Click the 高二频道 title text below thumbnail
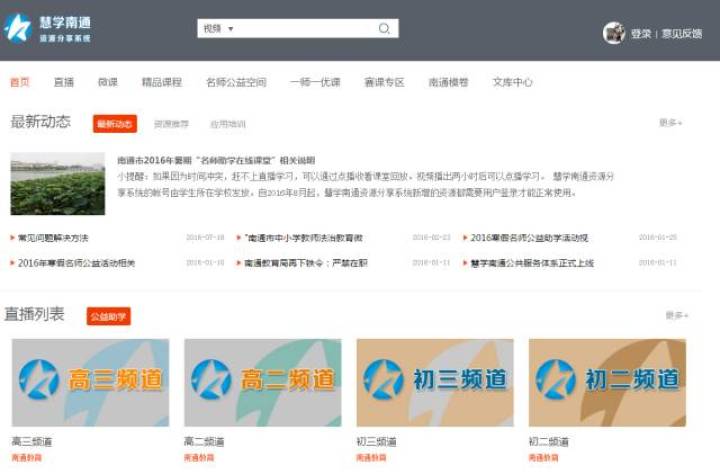Screen dimensions: 720x474 point(204,442)
